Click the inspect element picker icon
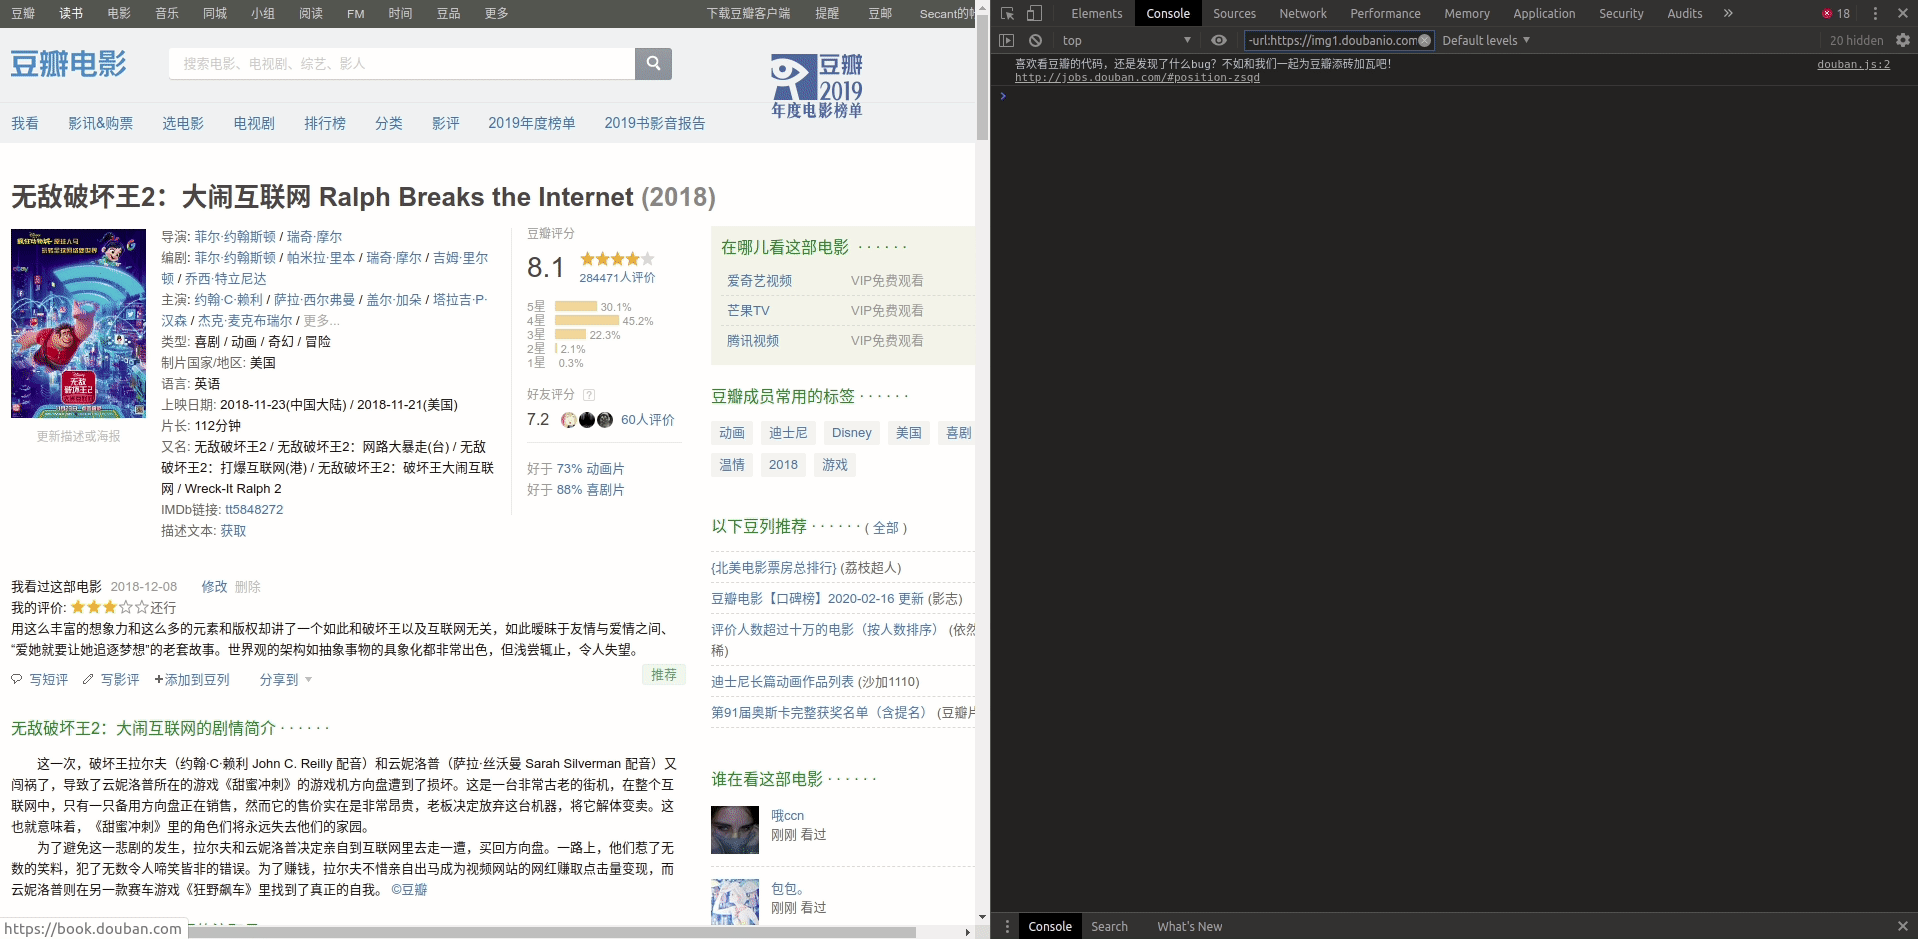The width and height of the screenshot is (1918, 939). pyautogui.click(x=1007, y=13)
